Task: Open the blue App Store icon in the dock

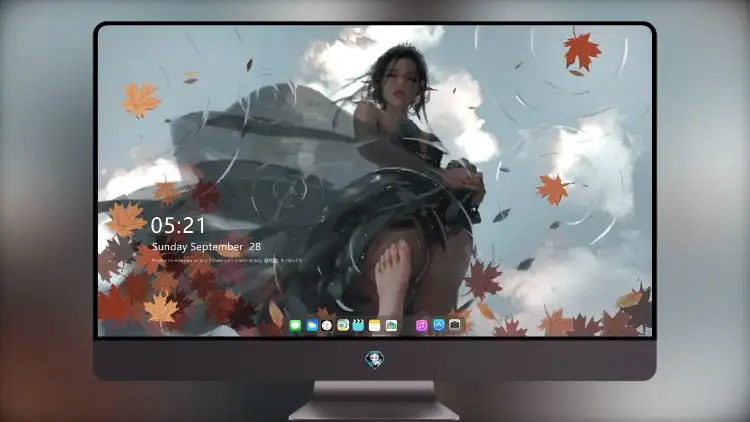Action: [439, 325]
